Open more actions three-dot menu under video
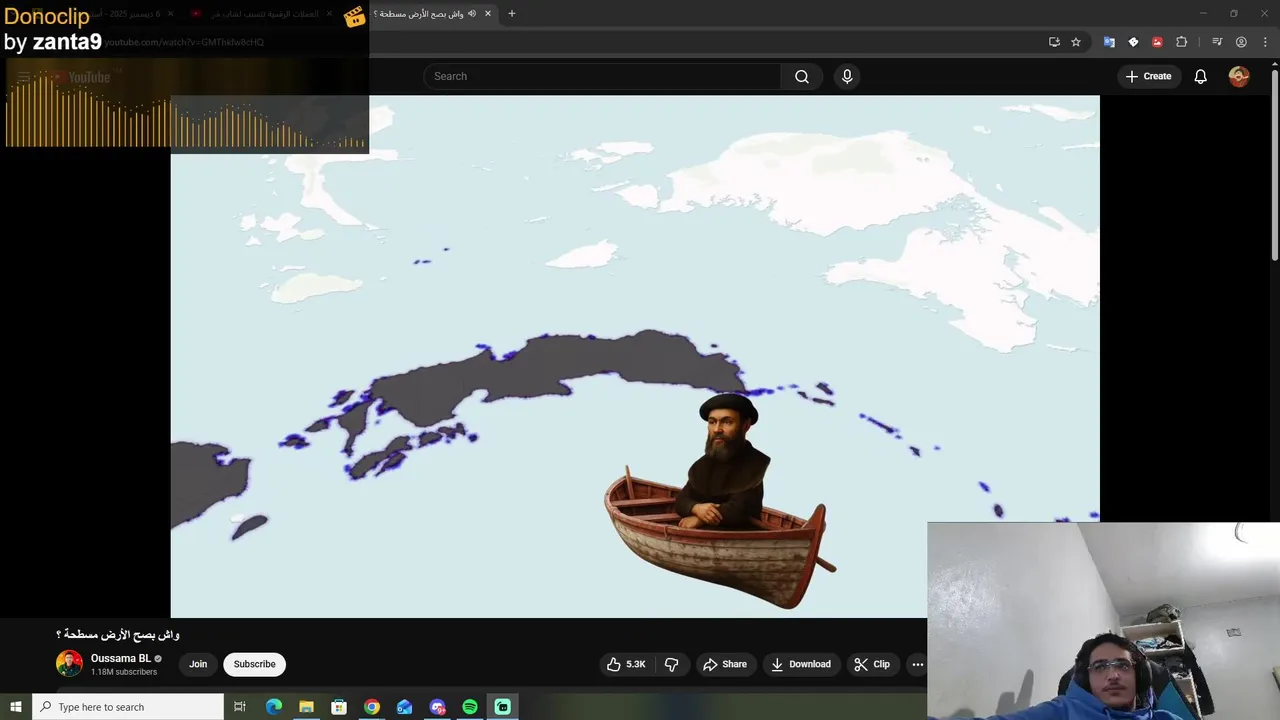This screenshot has width=1280, height=720. [917, 664]
